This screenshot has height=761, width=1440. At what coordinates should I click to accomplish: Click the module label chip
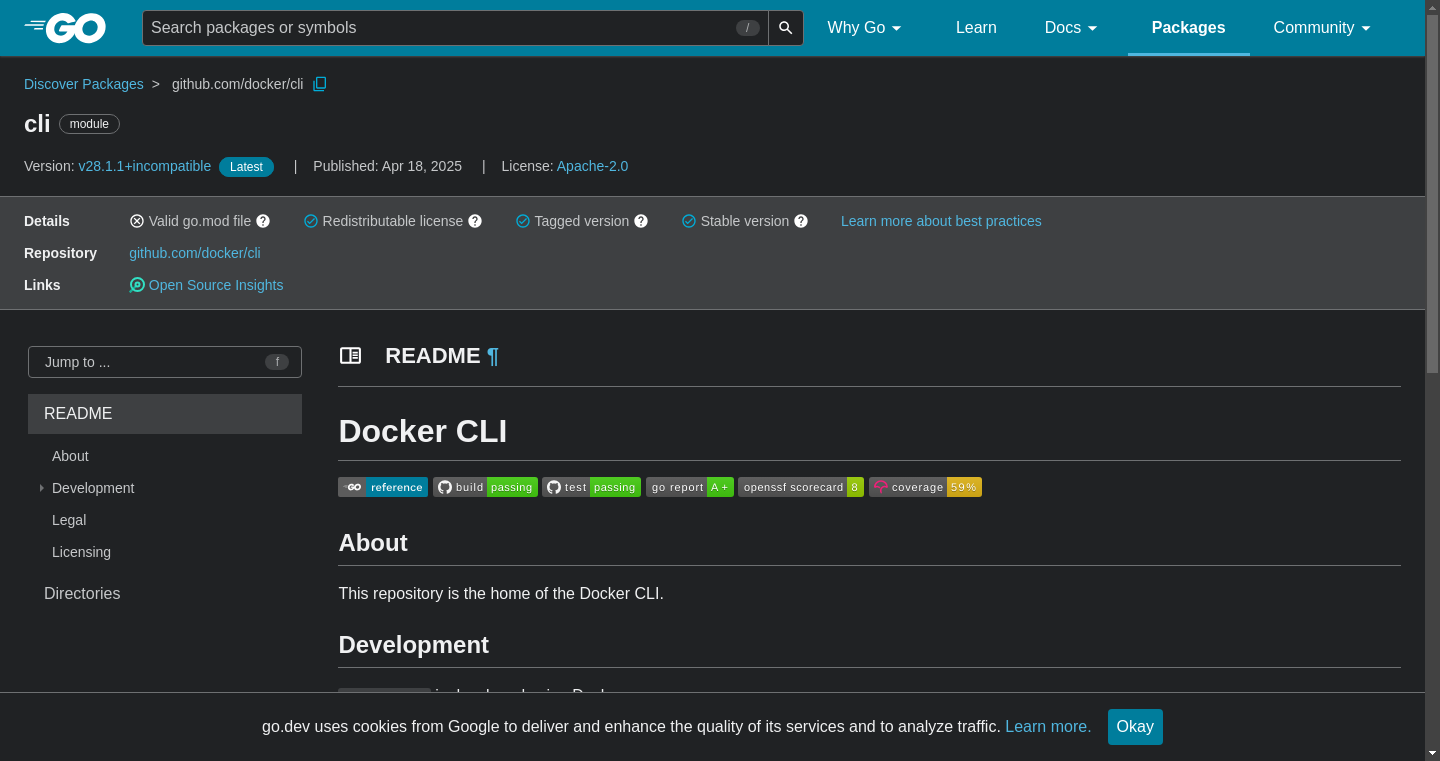coord(89,124)
